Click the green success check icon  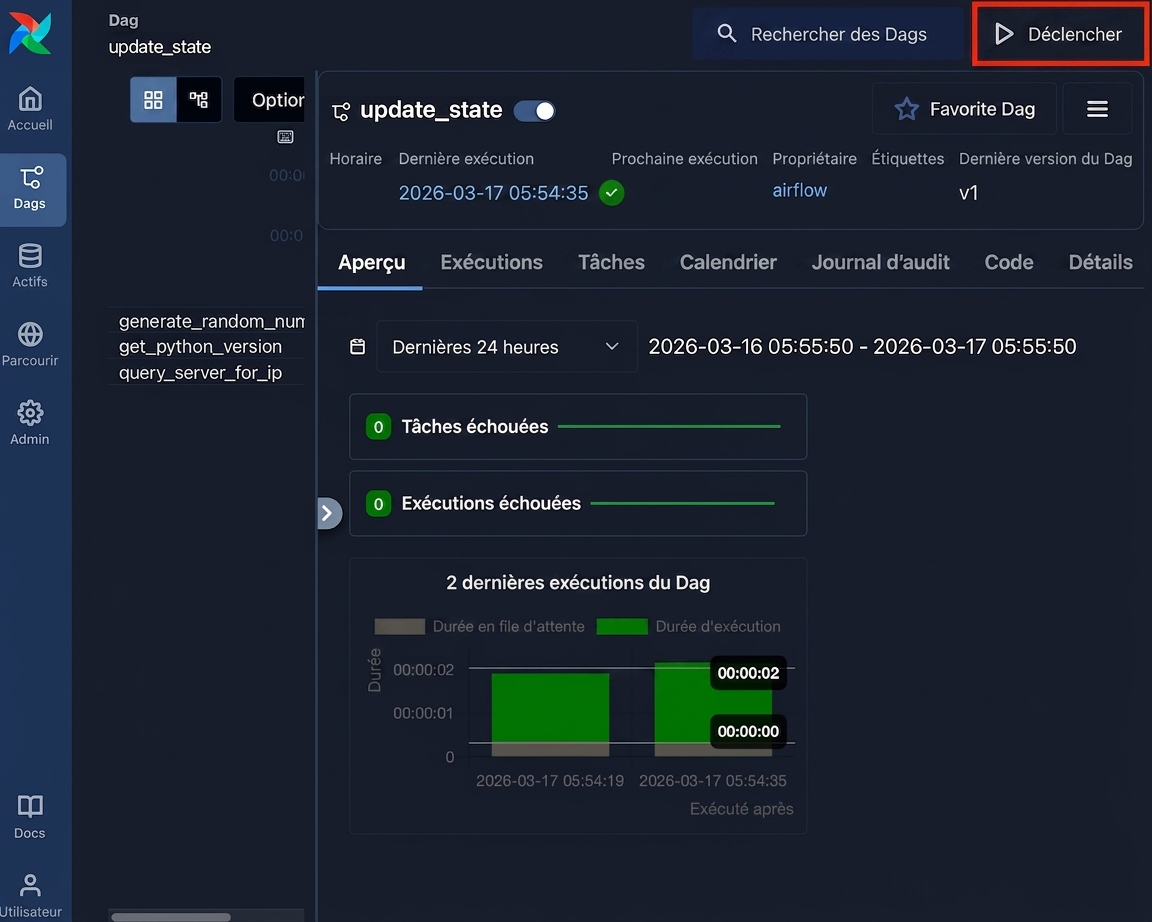click(x=611, y=192)
